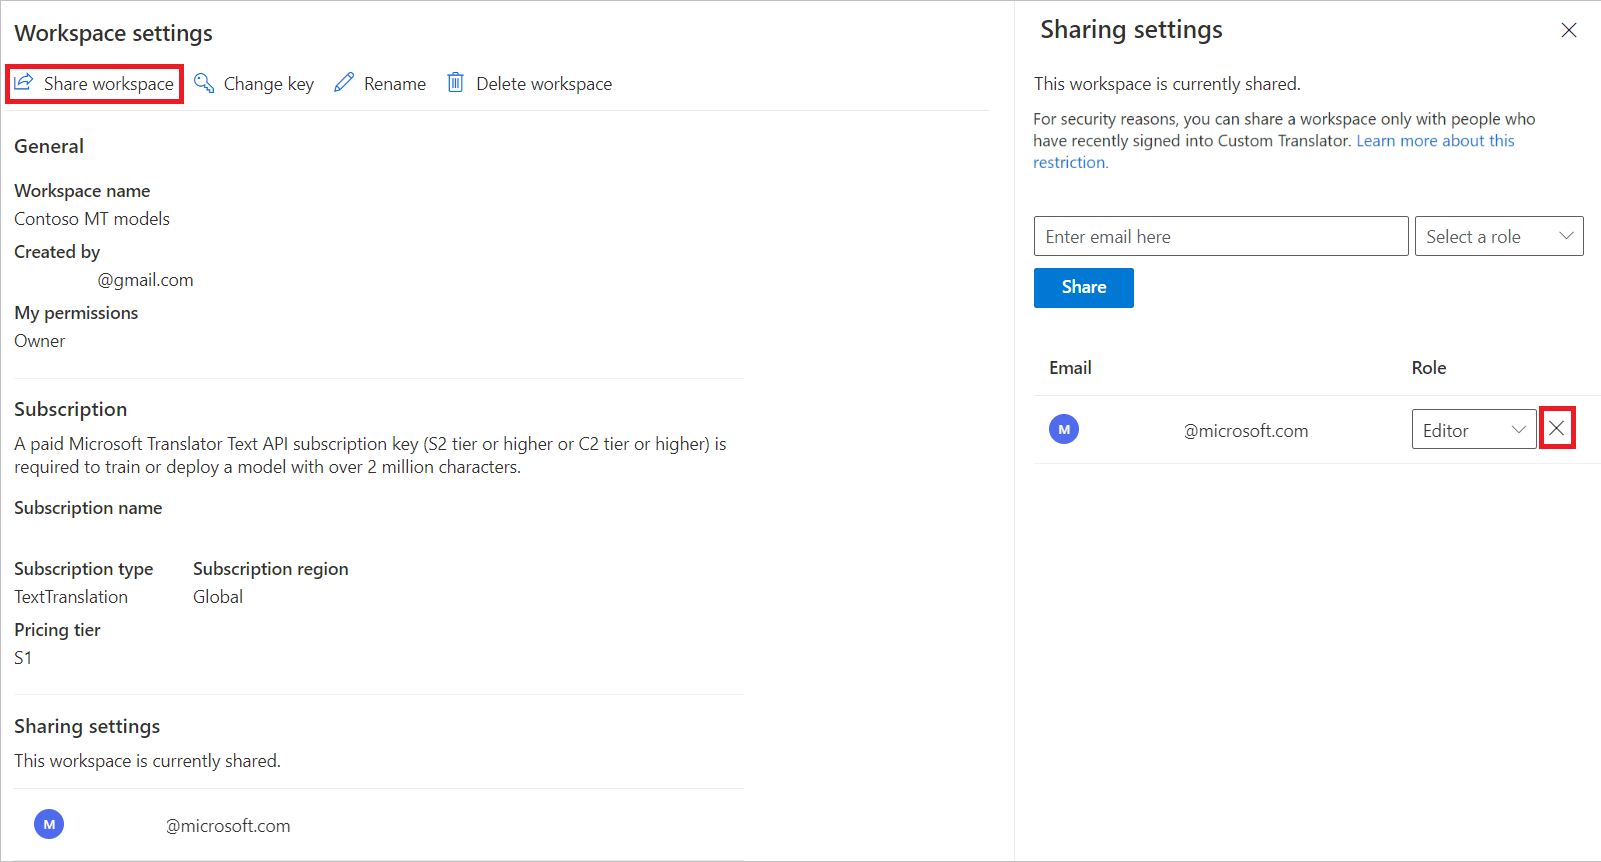Click the Pricing tier label
This screenshot has height=862, width=1601.
[57, 630]
